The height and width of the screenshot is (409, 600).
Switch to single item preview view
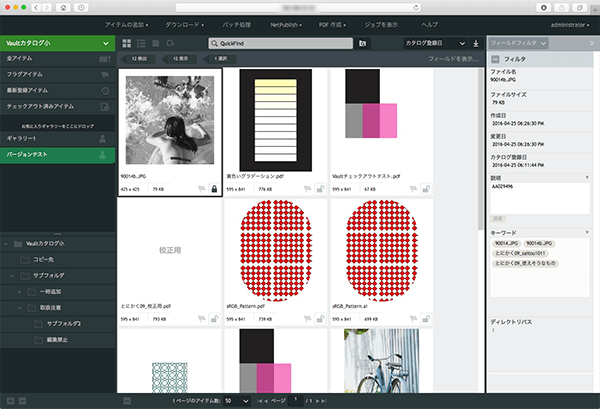[x=155, y=43]
